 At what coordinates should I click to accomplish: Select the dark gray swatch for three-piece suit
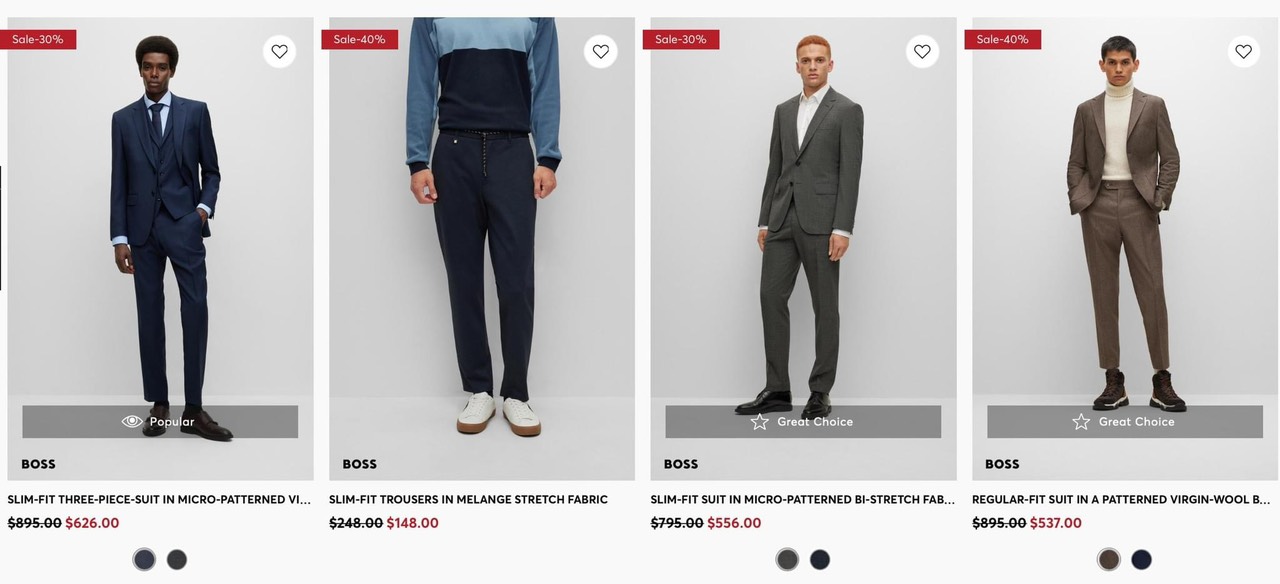(177, 560)
